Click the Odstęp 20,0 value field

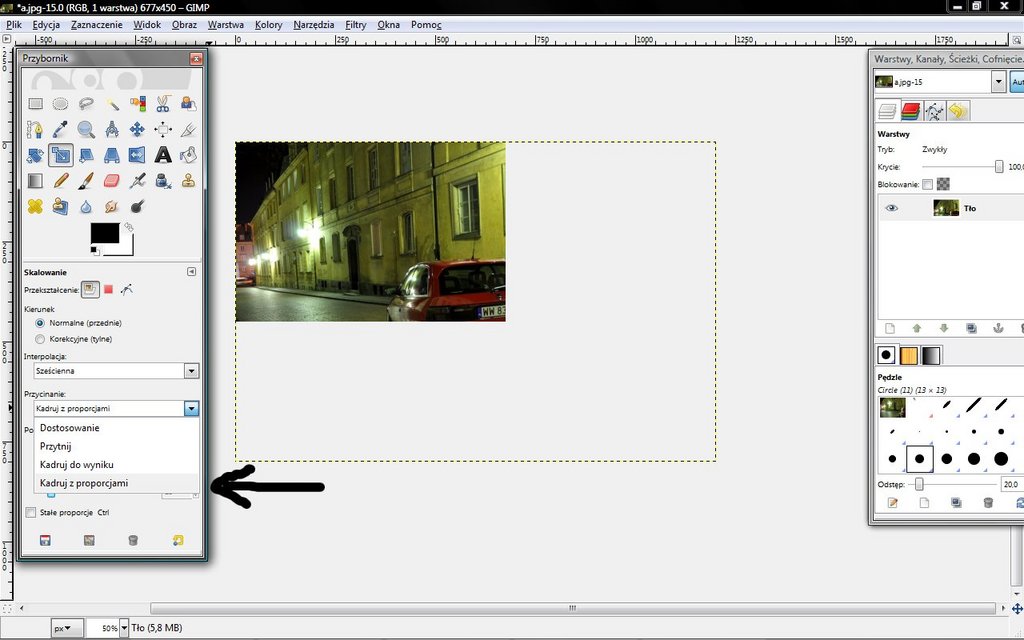[x=1012, y=485]
